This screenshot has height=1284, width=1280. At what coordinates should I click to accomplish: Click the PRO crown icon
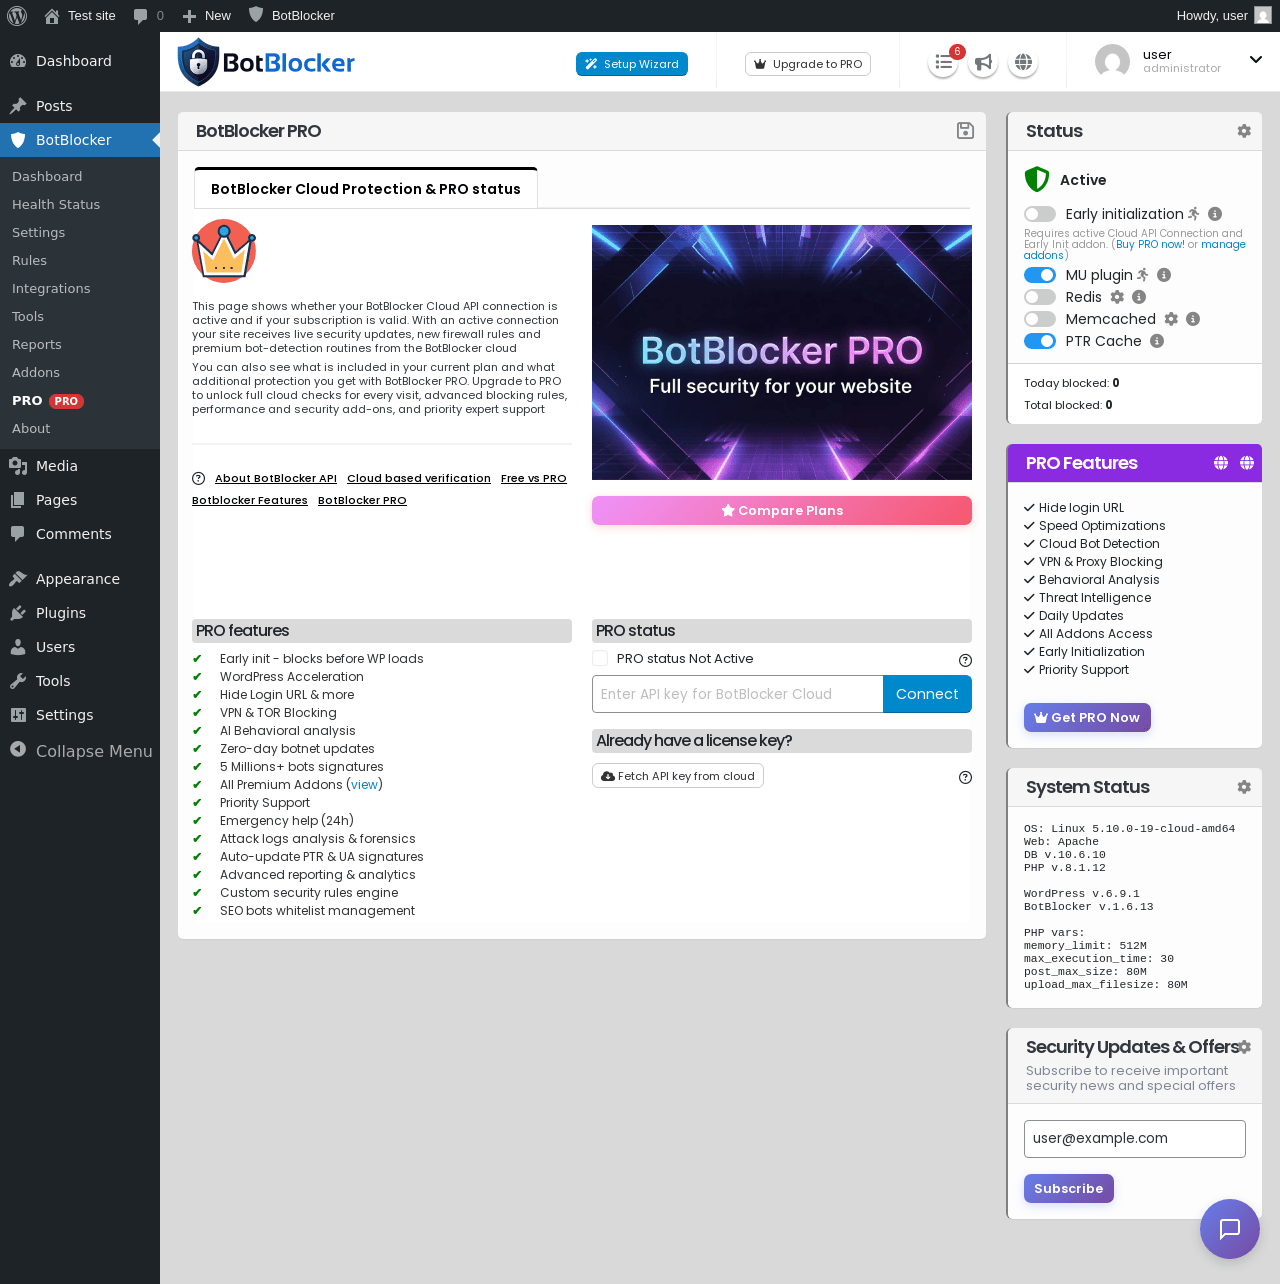click(x=224, y=251)
